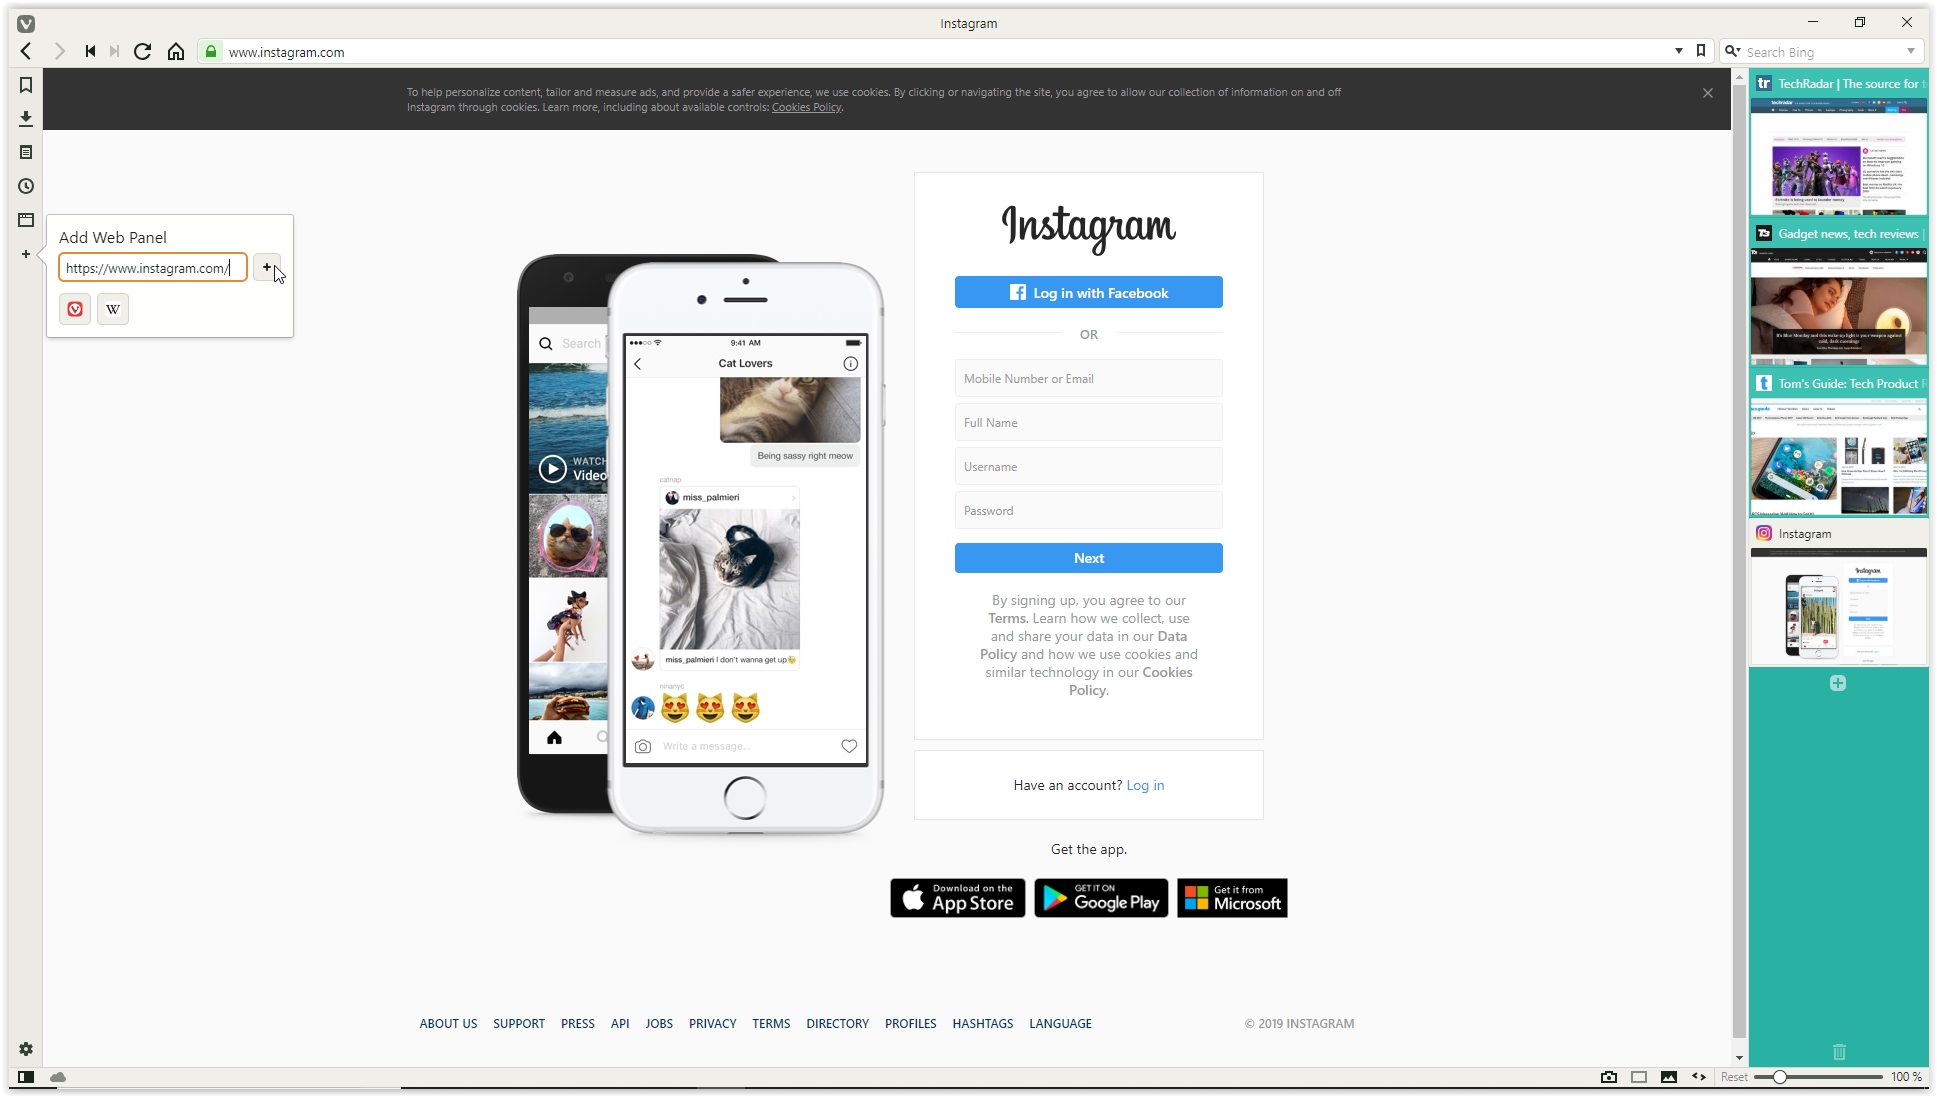
Task: Click the Mobile Number or Email input field
Action: coord(1088,379)
